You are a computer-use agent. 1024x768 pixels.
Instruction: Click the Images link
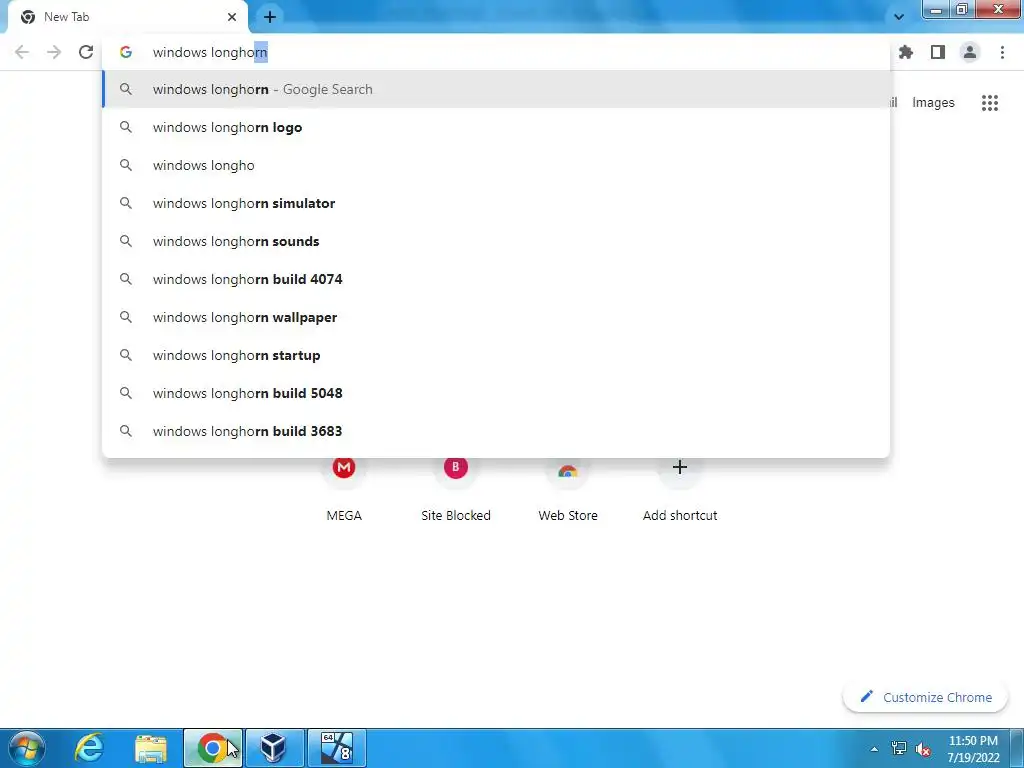[x=933, y=103]
